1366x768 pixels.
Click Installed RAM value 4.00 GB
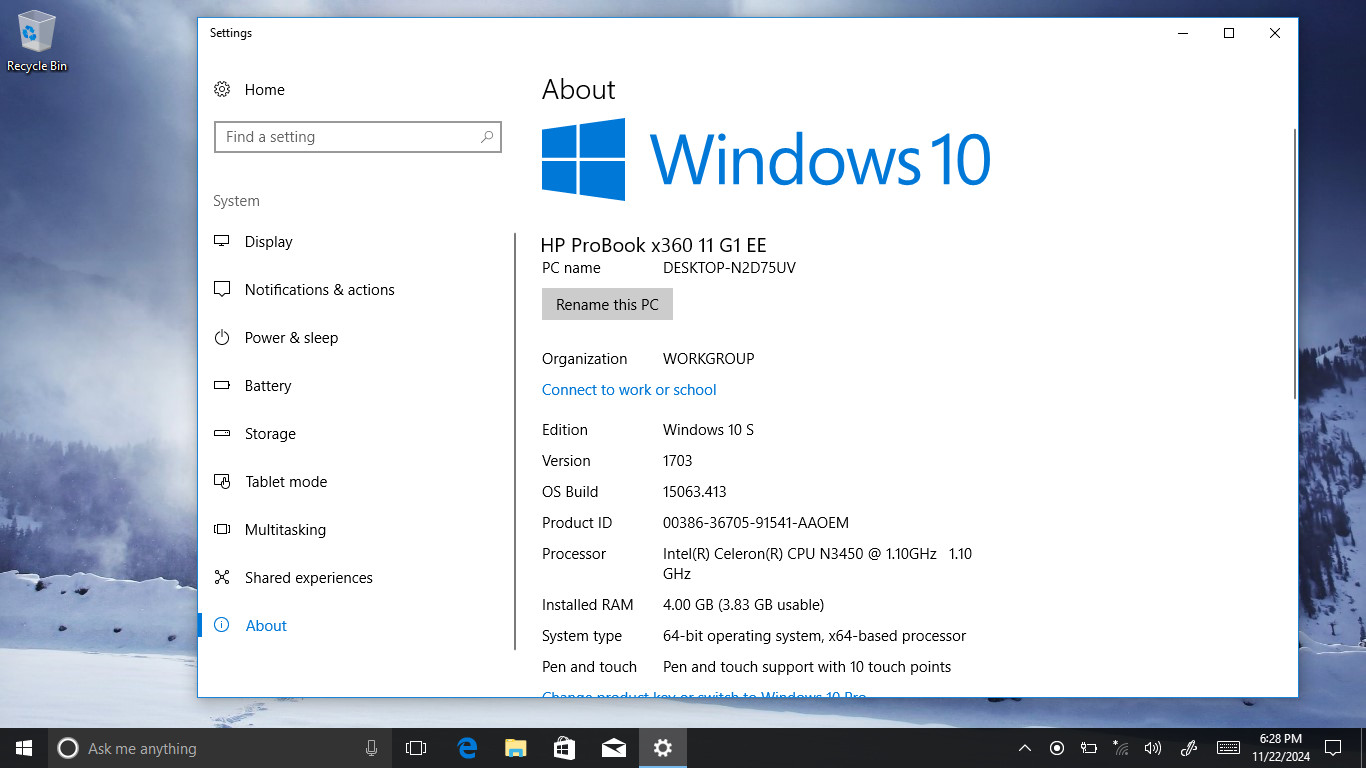click(743, 604)
